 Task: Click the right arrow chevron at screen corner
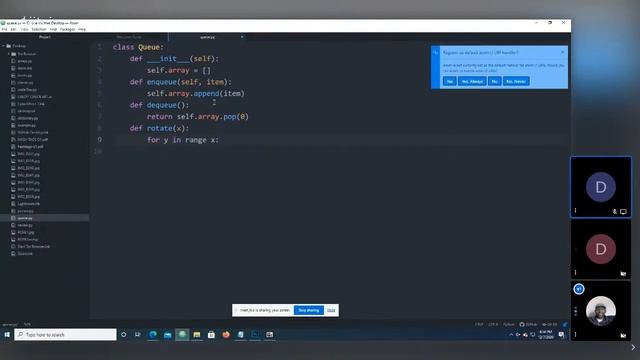coord(633,347)
